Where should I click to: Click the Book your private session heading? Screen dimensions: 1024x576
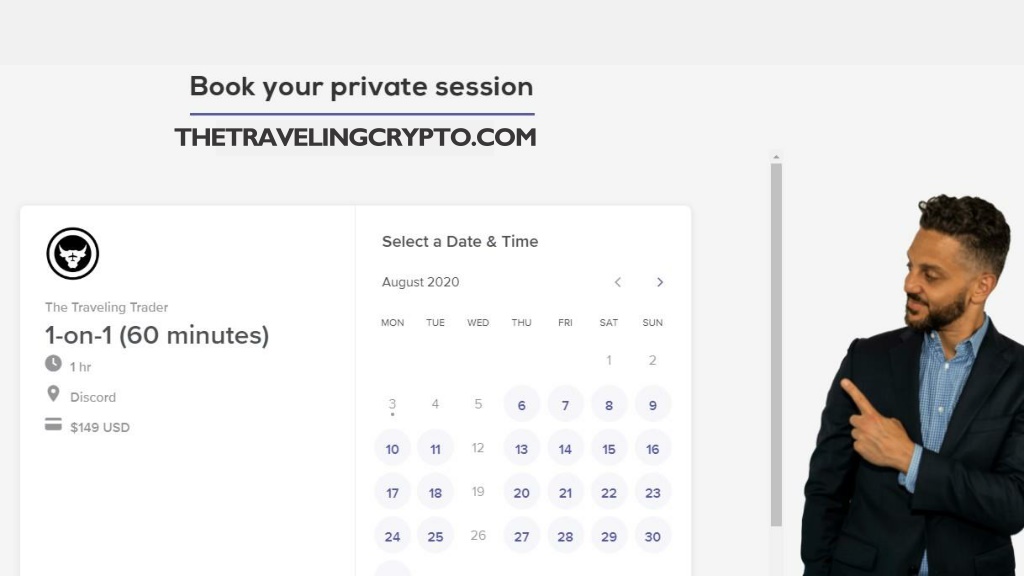click(x=361, y=87)
